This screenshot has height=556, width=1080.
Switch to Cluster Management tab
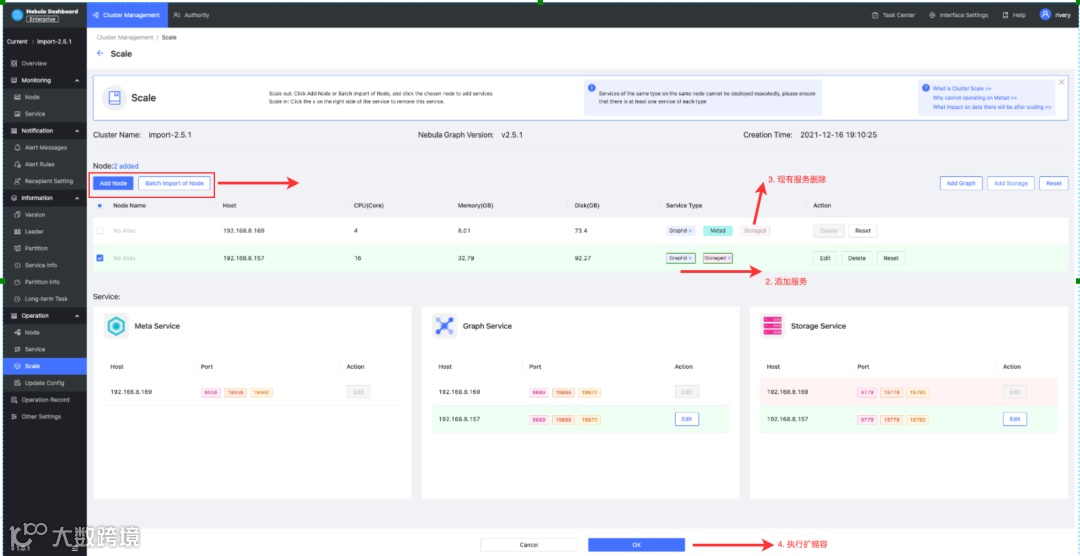click(x=127, y=15)
